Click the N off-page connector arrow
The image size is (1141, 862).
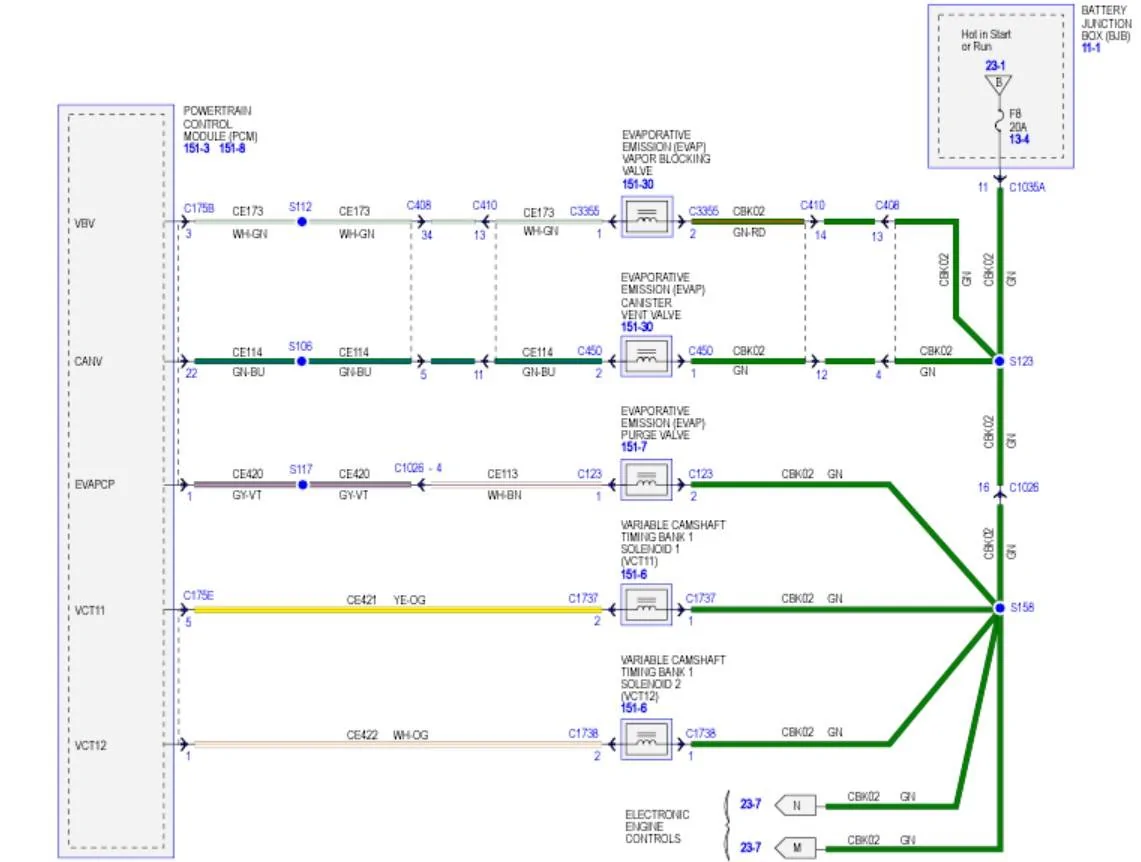point(795,805)
